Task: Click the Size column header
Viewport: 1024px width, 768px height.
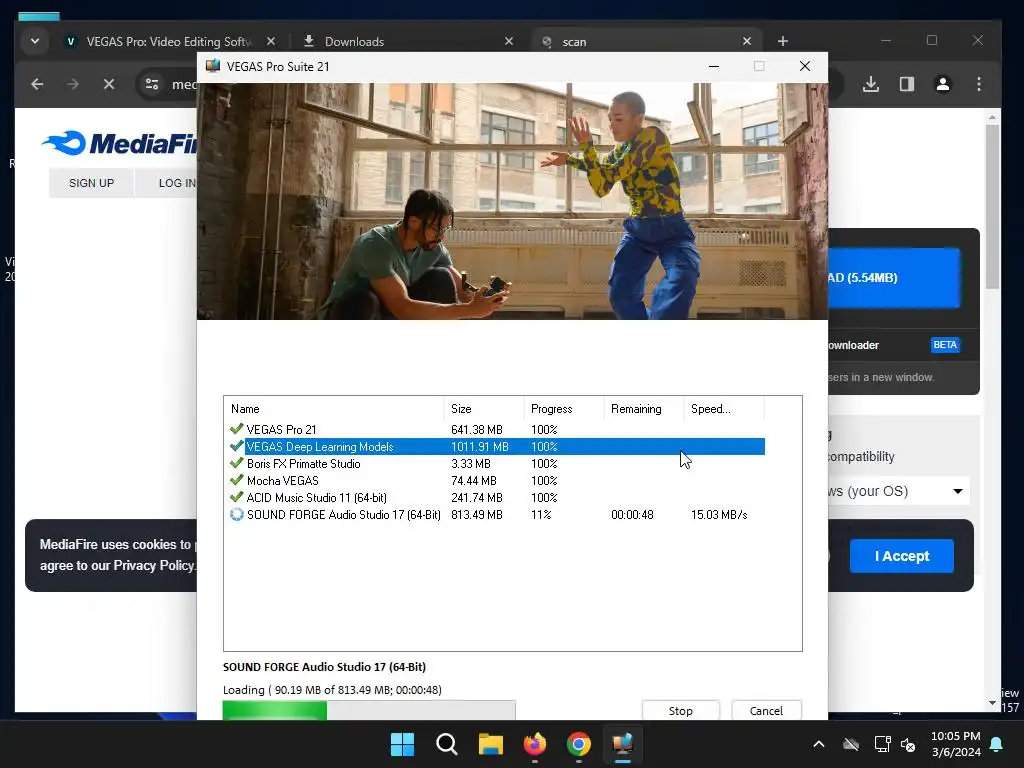Action: [x=483, y=409]
